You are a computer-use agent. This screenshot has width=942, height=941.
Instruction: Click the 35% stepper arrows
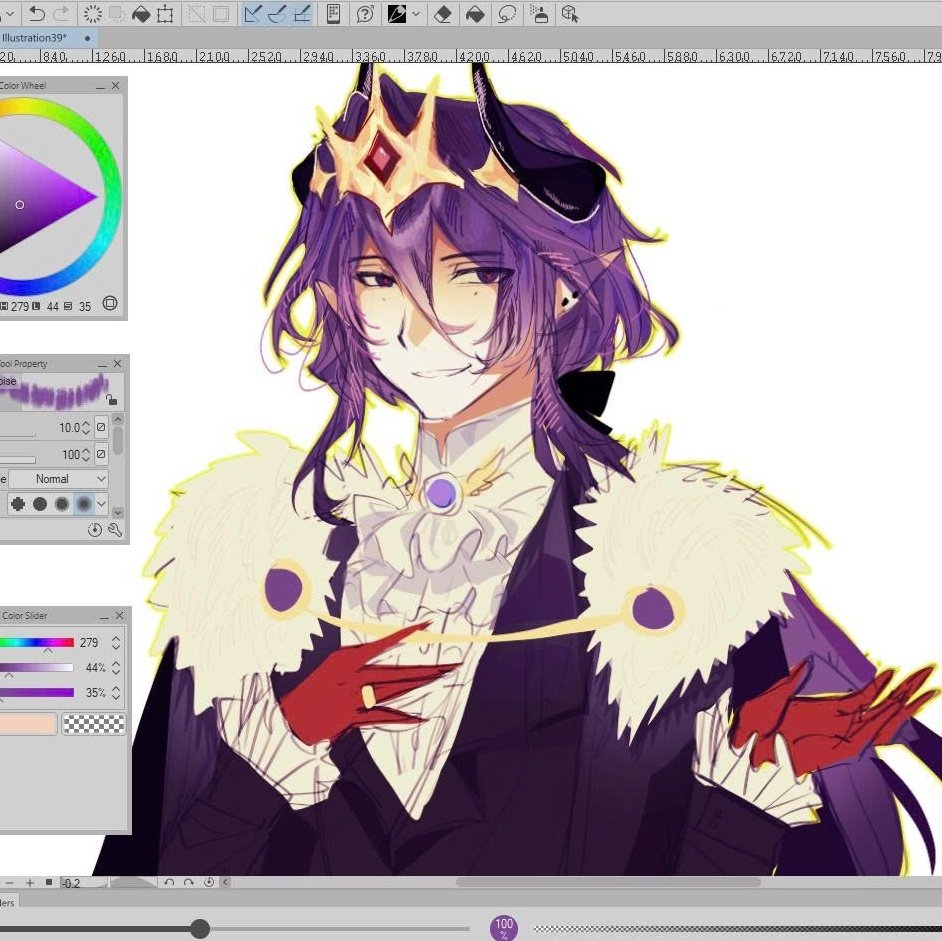116,693
